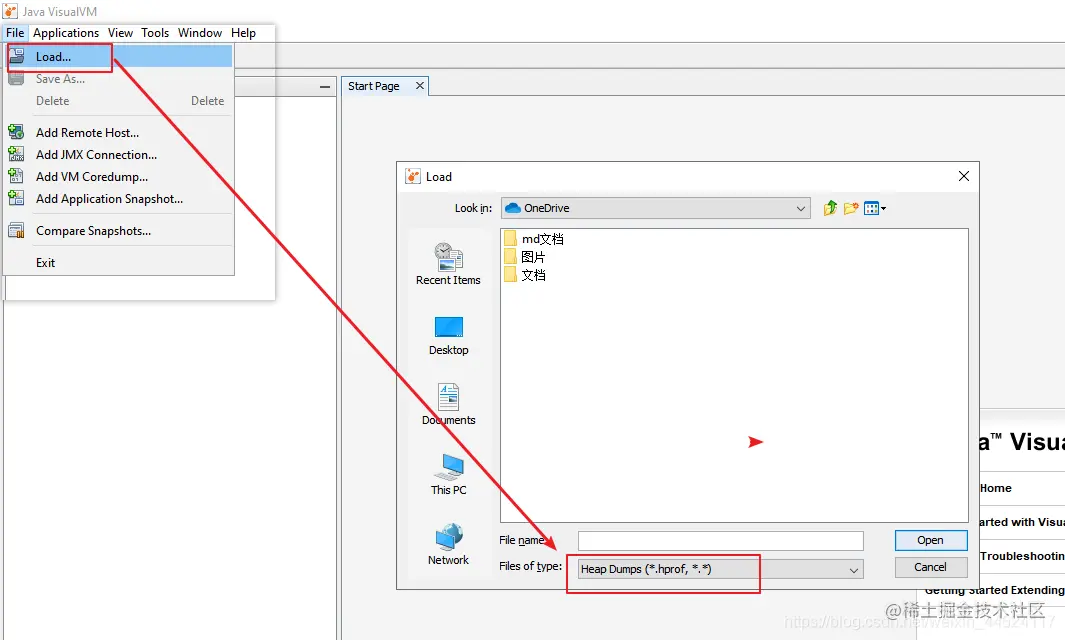This screenshot has width=1065, height=640.
Task: Open the View menu
Action: coord(120,33)
